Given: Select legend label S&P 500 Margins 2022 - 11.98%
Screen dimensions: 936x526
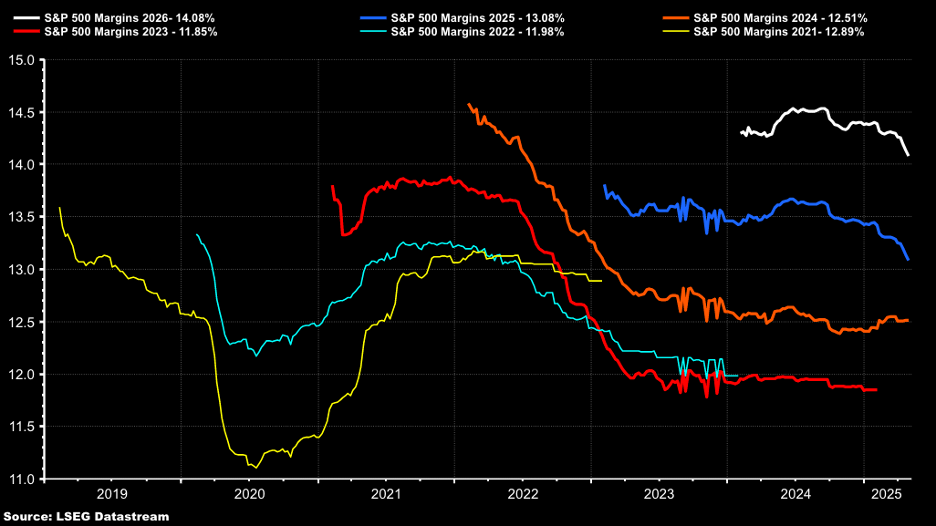Looking at the screenshot, I should pyautogui.click(x=478, y=32).
